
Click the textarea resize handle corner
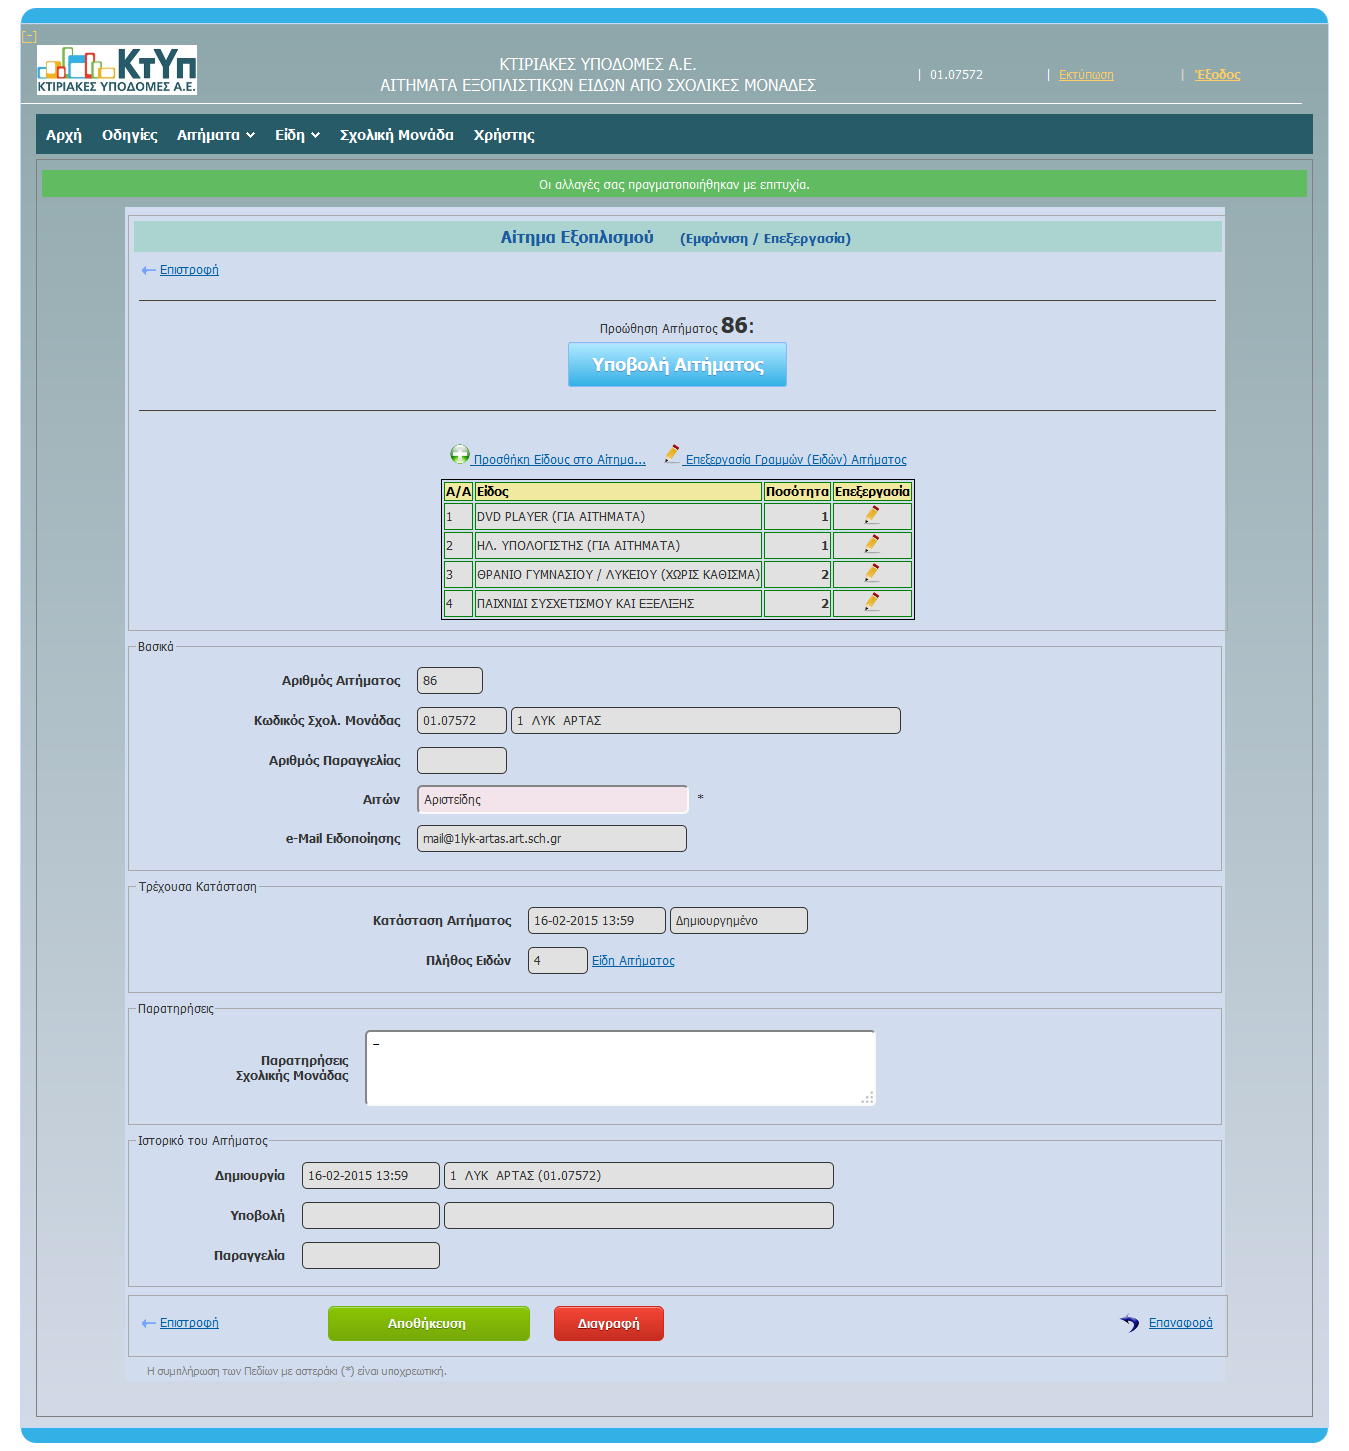[867, 1097]
